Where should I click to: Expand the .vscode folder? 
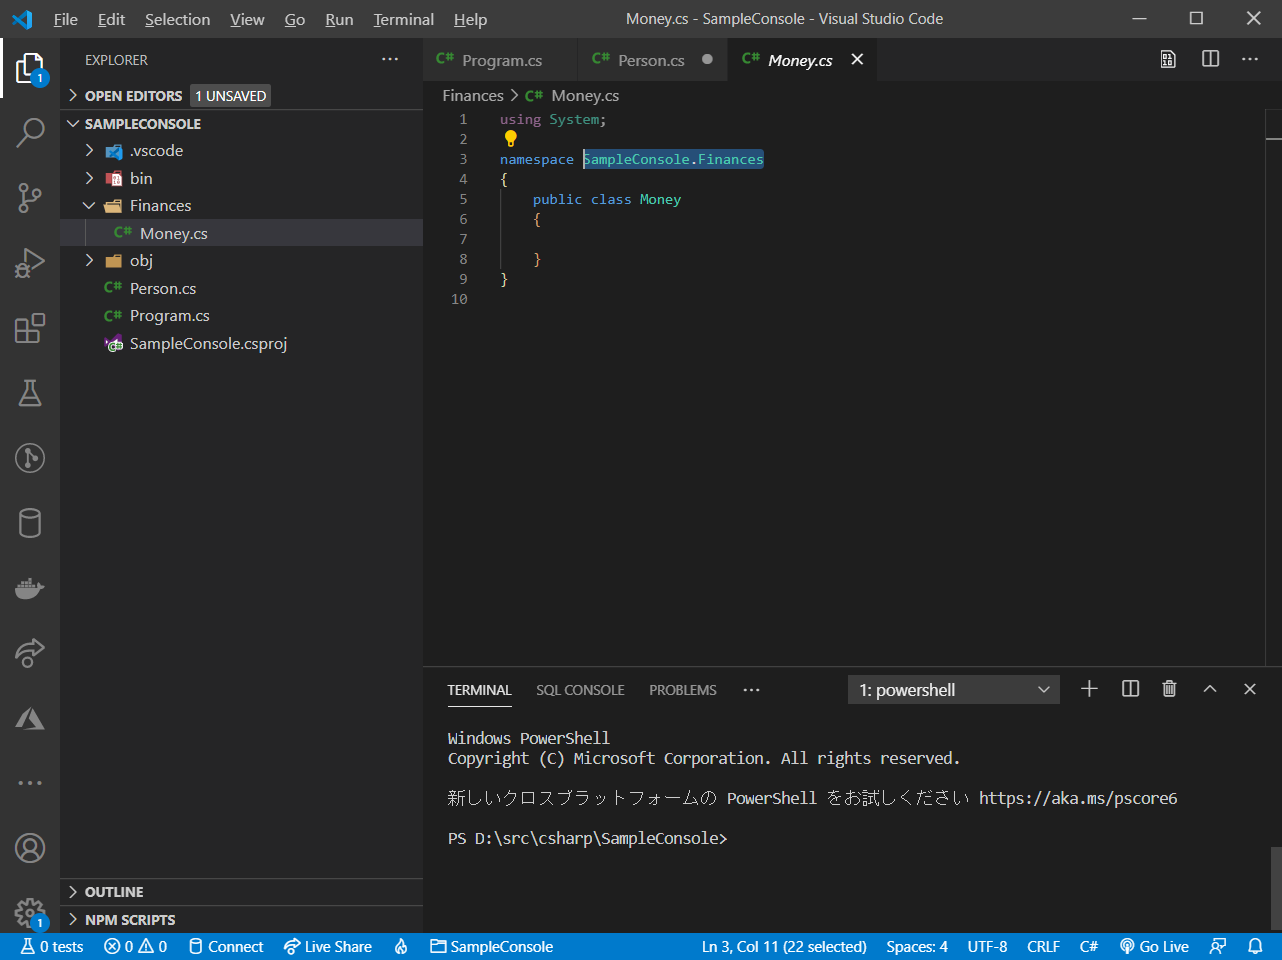tap(242, 151)
